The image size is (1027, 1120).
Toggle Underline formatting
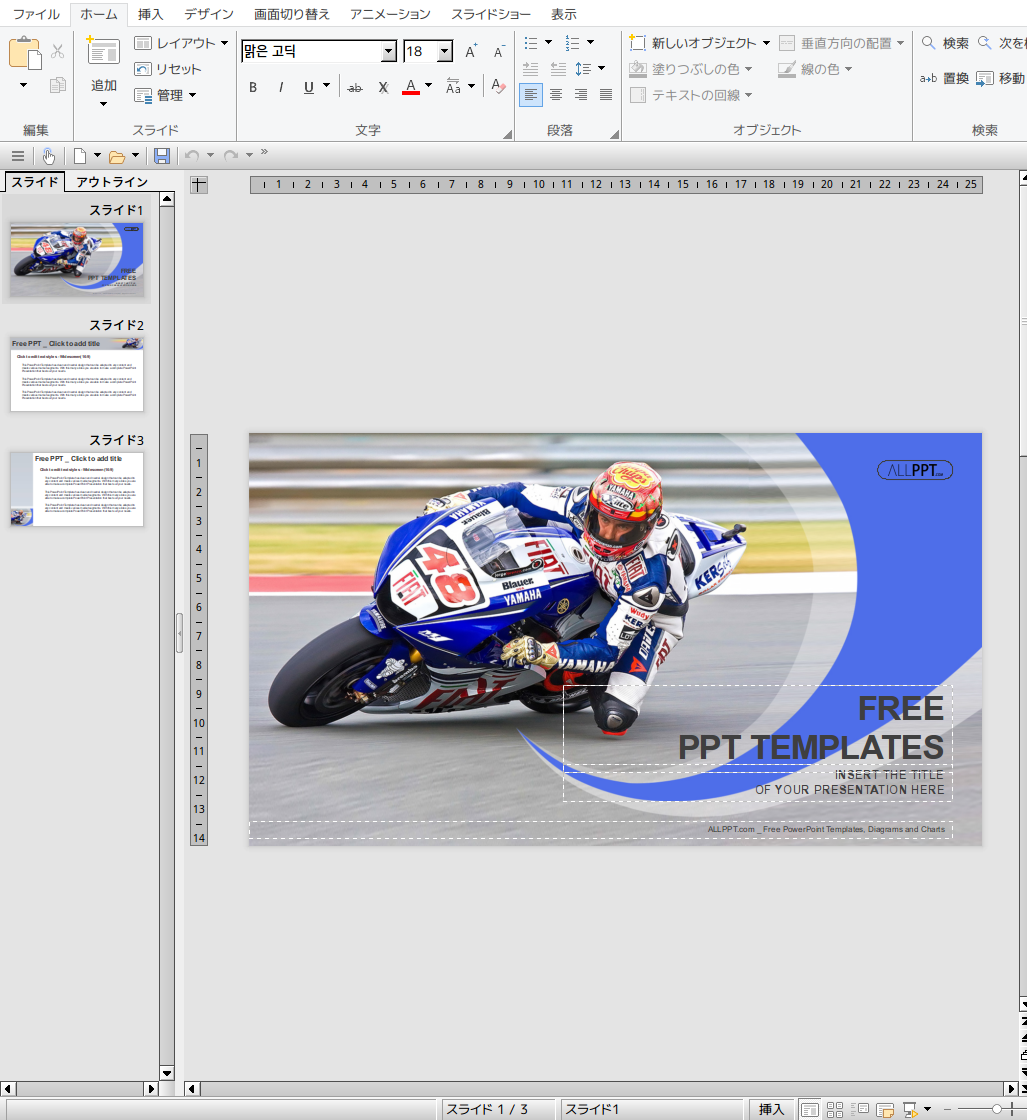tap(309, 88)
